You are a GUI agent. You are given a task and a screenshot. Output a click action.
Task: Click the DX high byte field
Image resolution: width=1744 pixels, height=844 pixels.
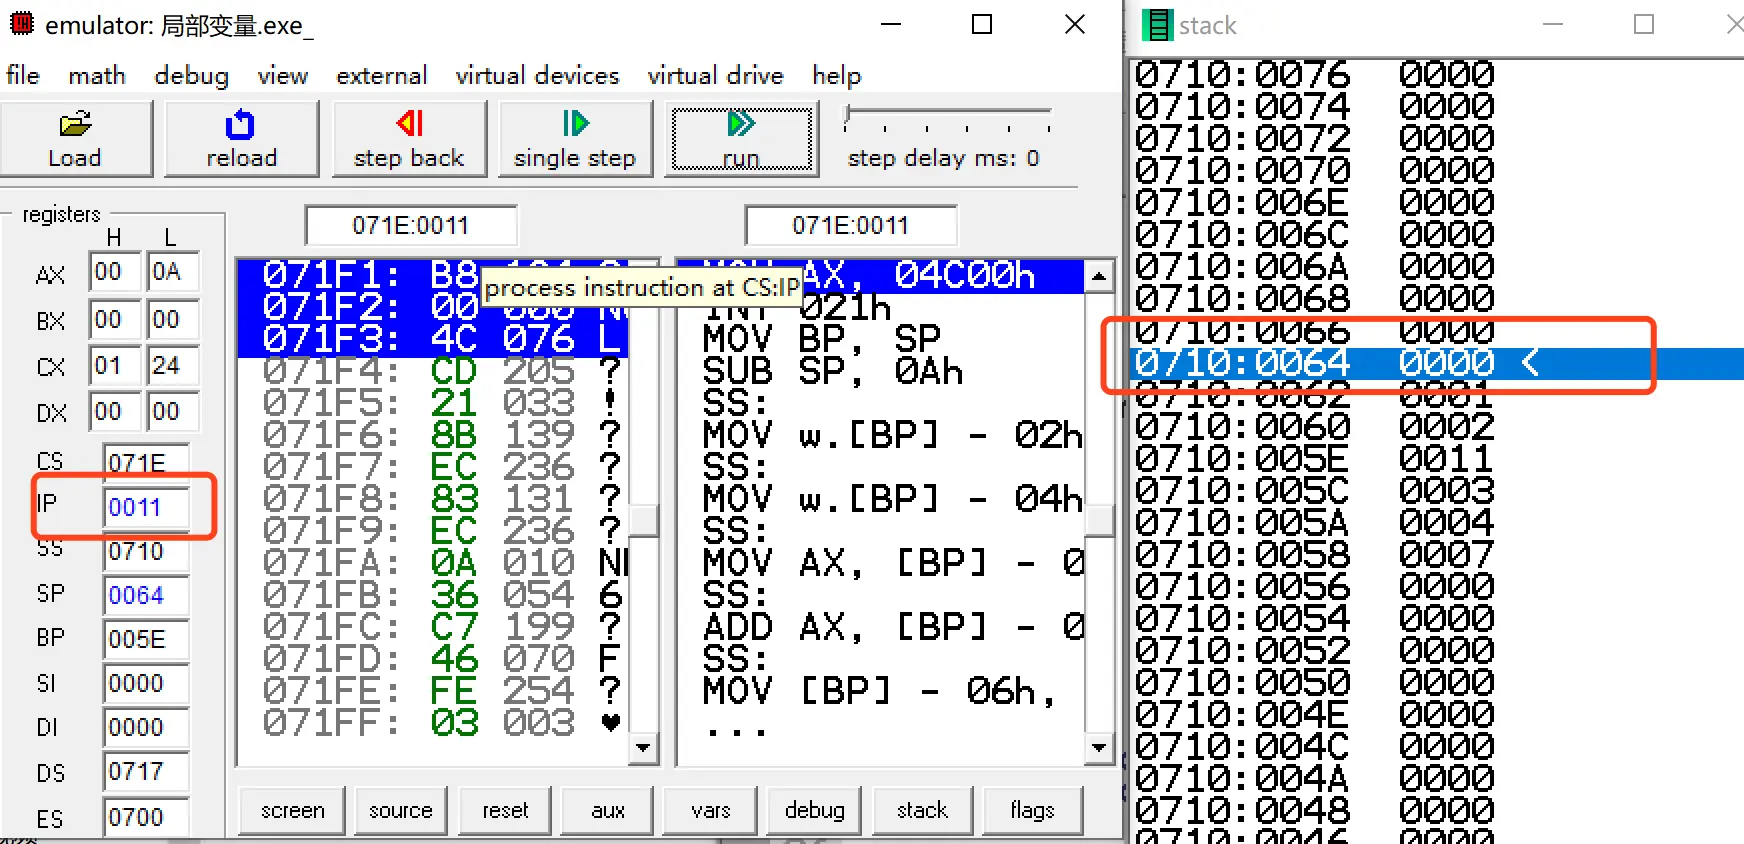pos(113,412)
